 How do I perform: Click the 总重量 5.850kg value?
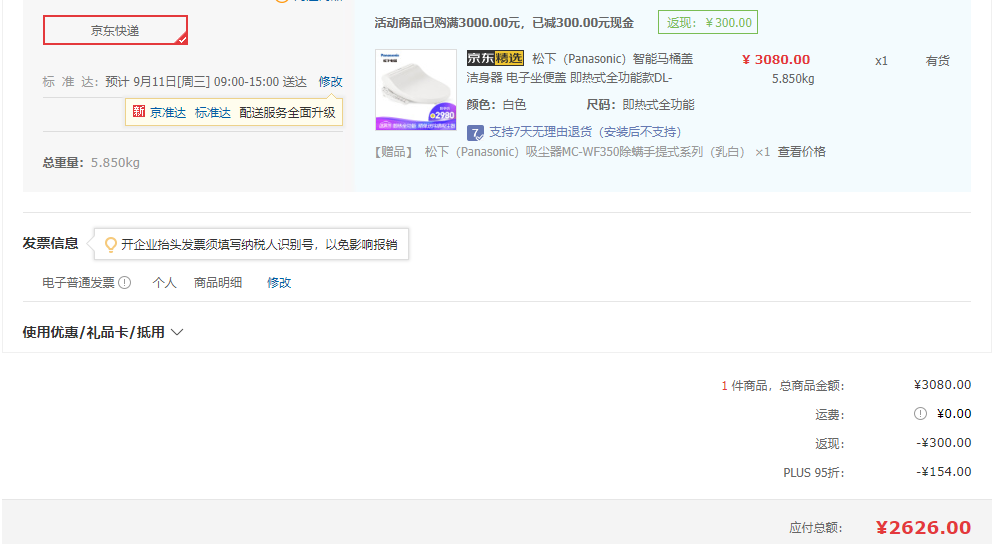click(115, 163)
